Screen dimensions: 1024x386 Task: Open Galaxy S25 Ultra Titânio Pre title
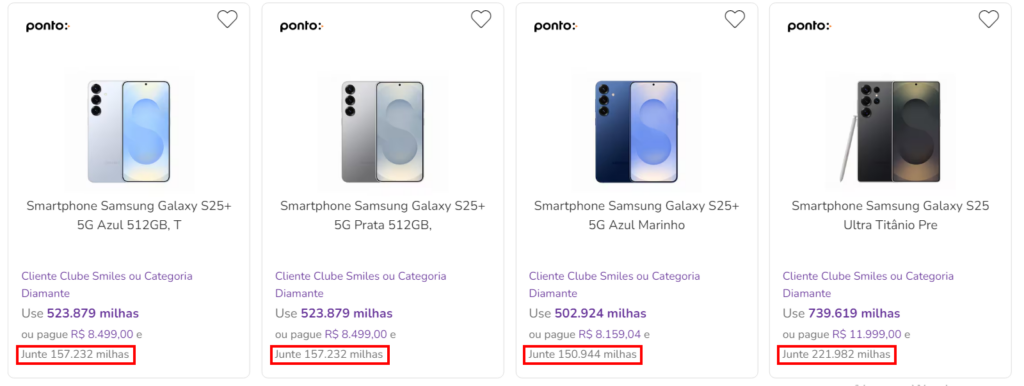(891, 216)
